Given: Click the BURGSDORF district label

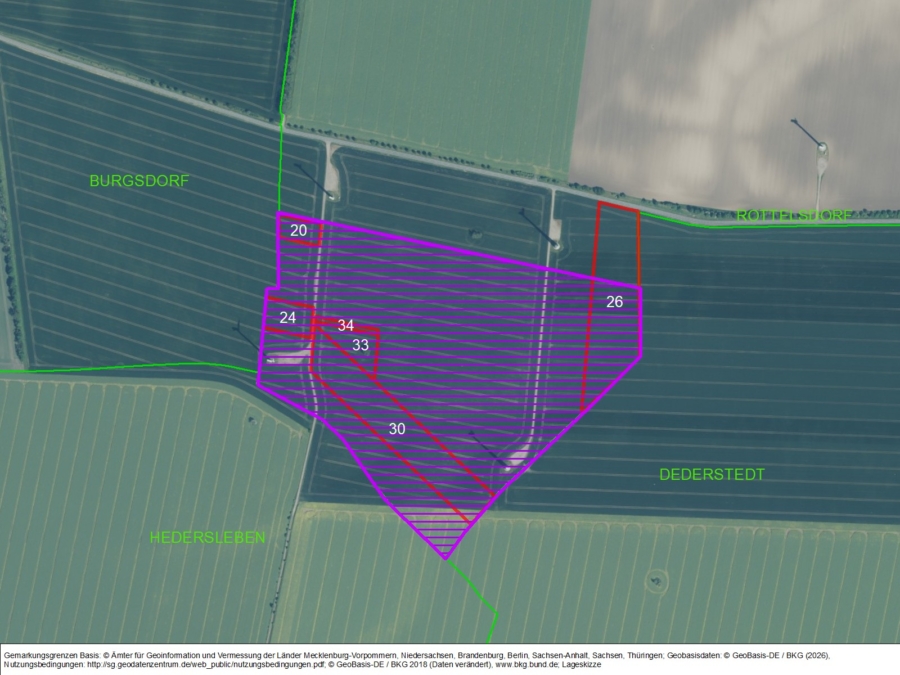Looking at the screenshot, I should coord(139,181).
